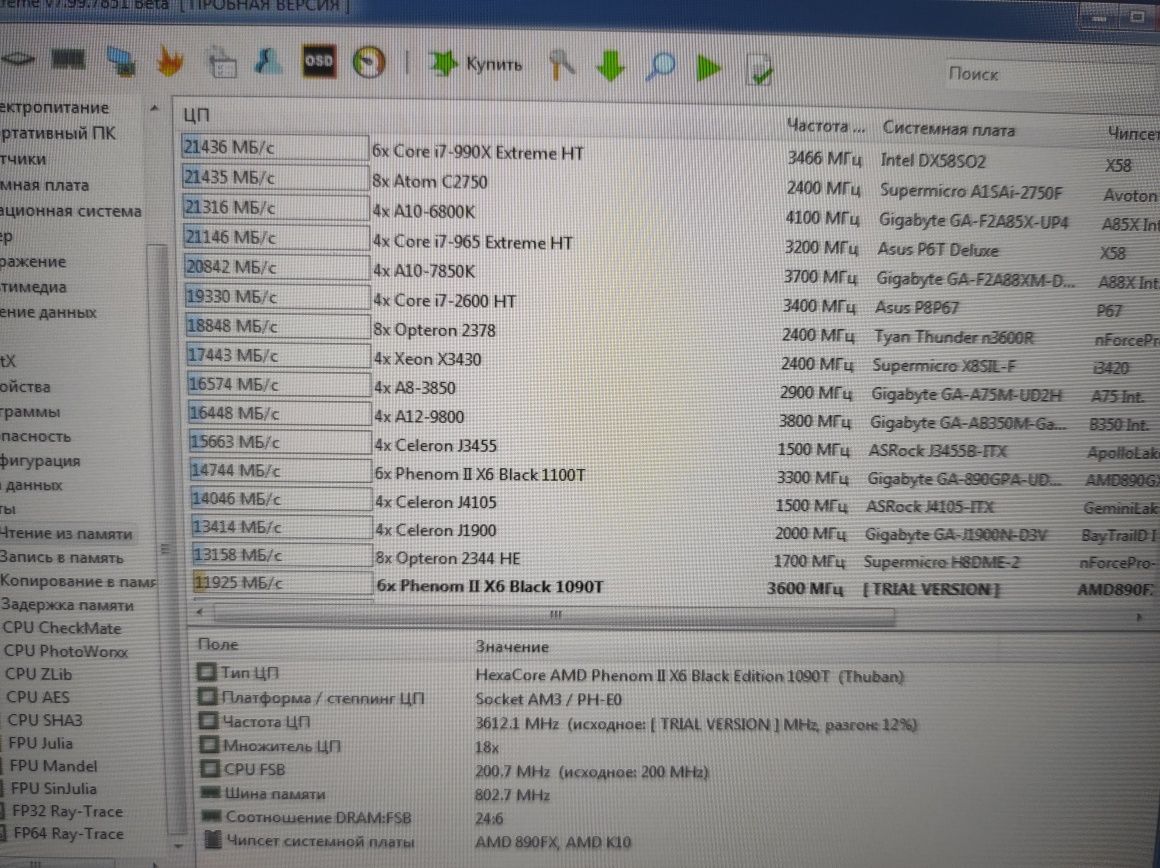
Task: Click the chipset icon beside Чипсет системной платы
Action: point(214,840)
